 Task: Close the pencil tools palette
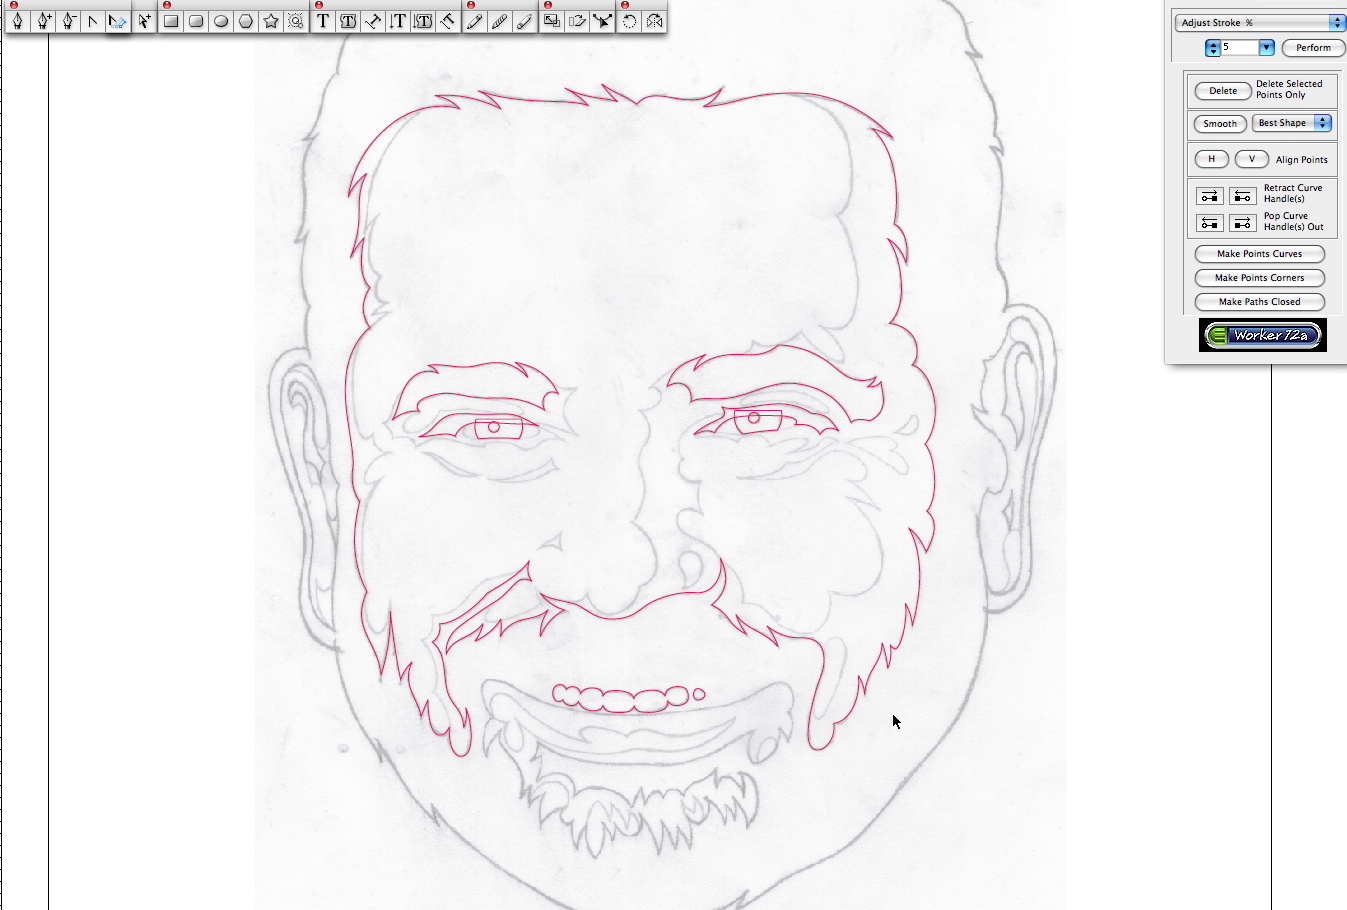click(471, 5)
